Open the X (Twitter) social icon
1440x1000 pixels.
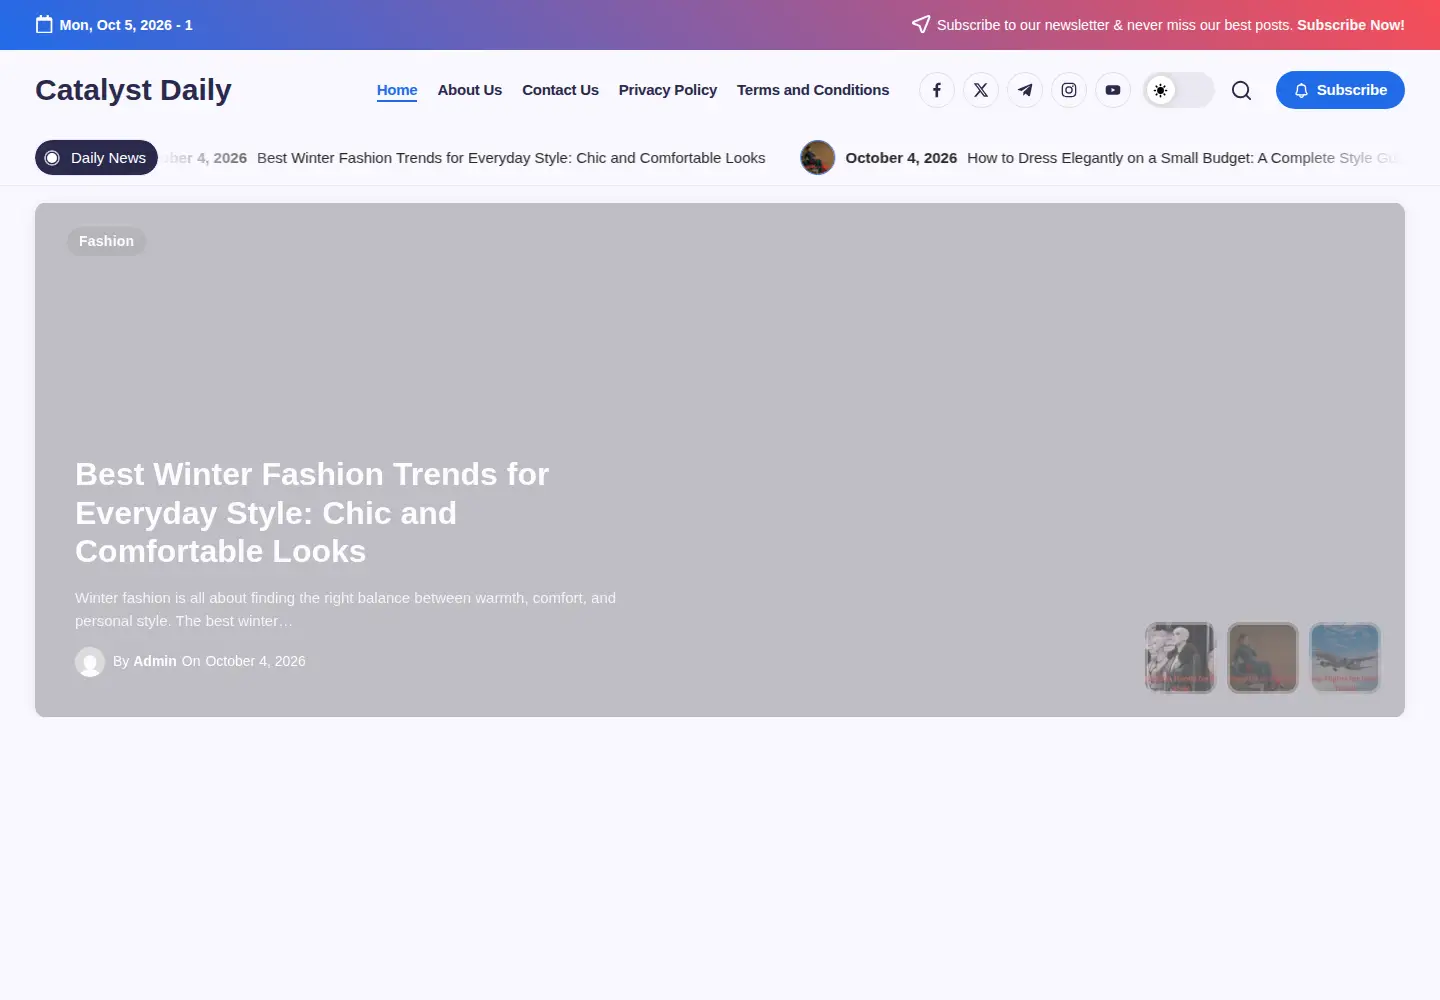(x=981, y=90)
